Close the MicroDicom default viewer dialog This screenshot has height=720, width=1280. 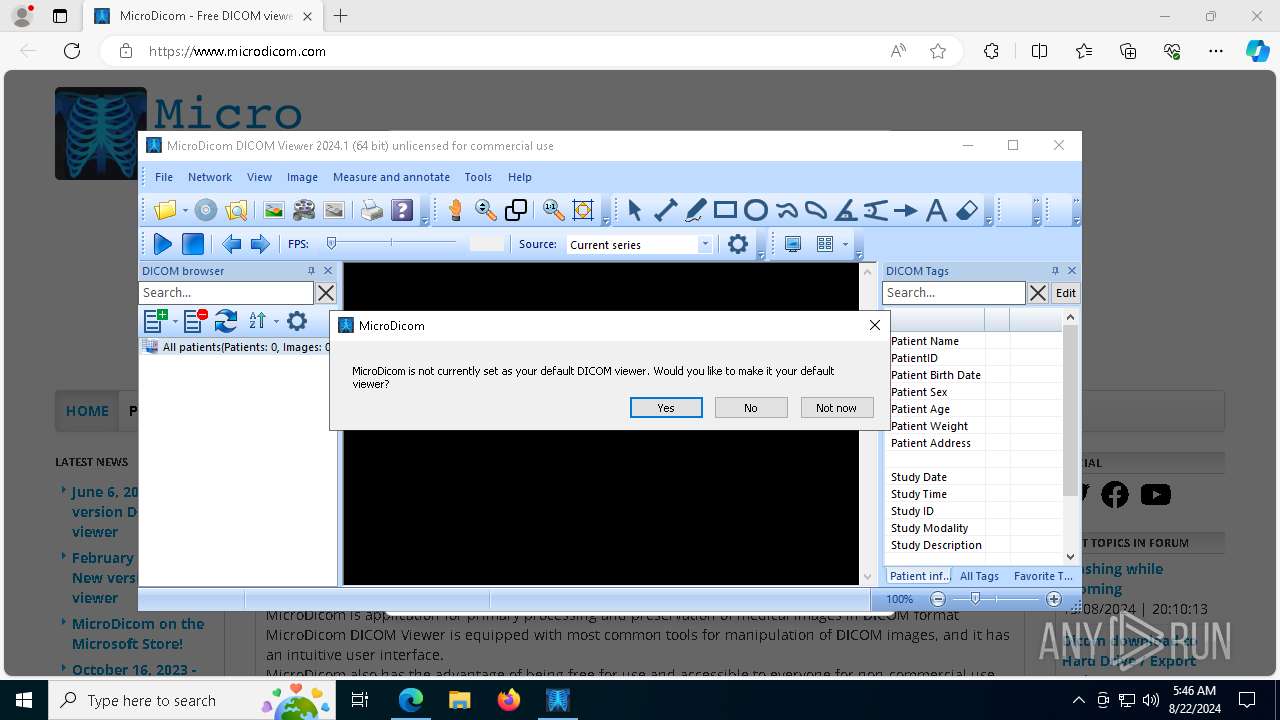[875, 325]
